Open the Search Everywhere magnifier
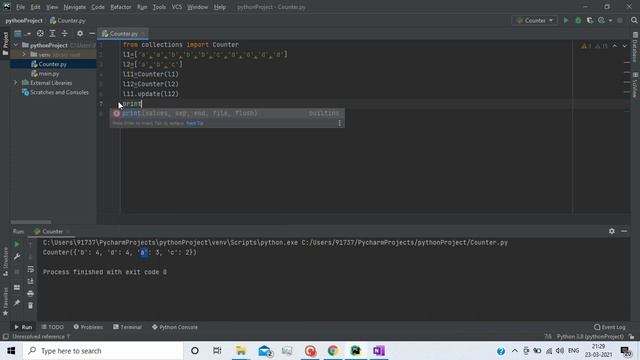The image size is (640, 360). click(634, 20)
